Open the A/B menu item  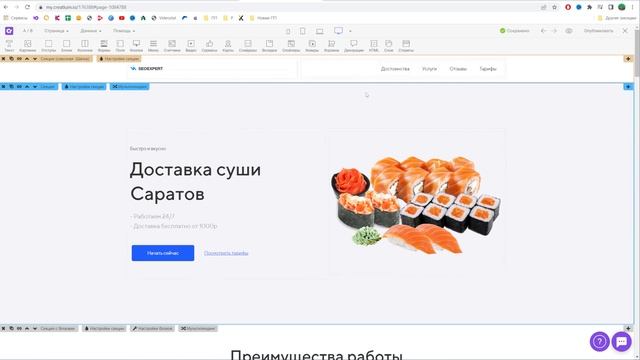[27, 31]
